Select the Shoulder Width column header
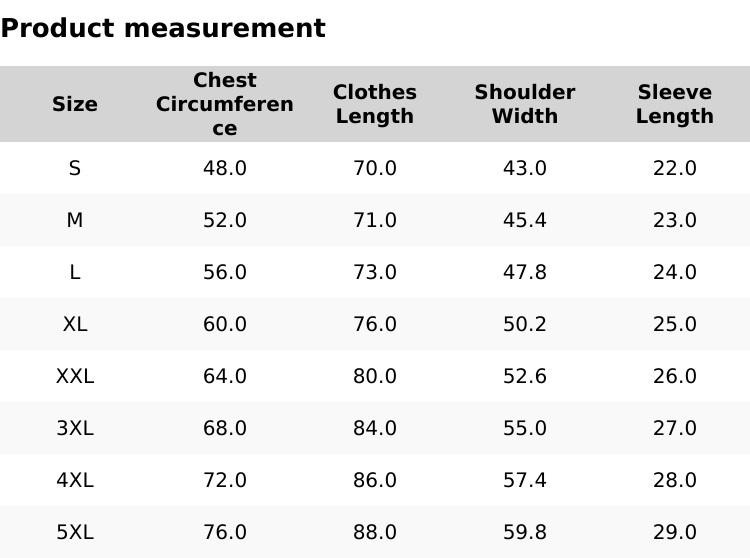The width and height of the screenshot is (750, 558). pos(525,104)
